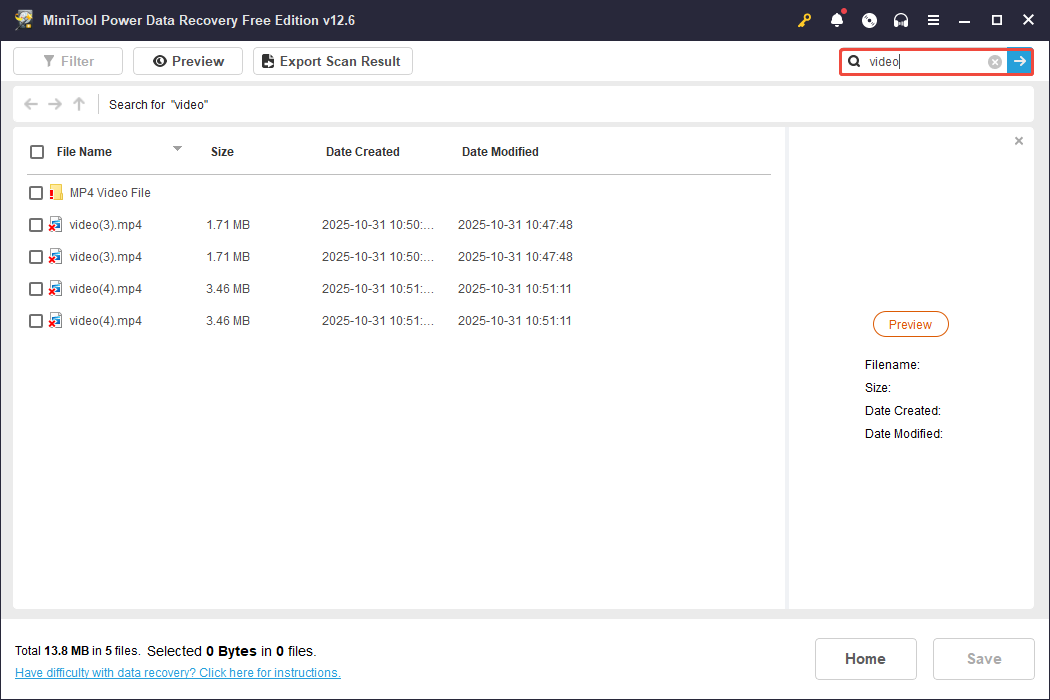Open the File Name sort dropdown

coord(177,151)
